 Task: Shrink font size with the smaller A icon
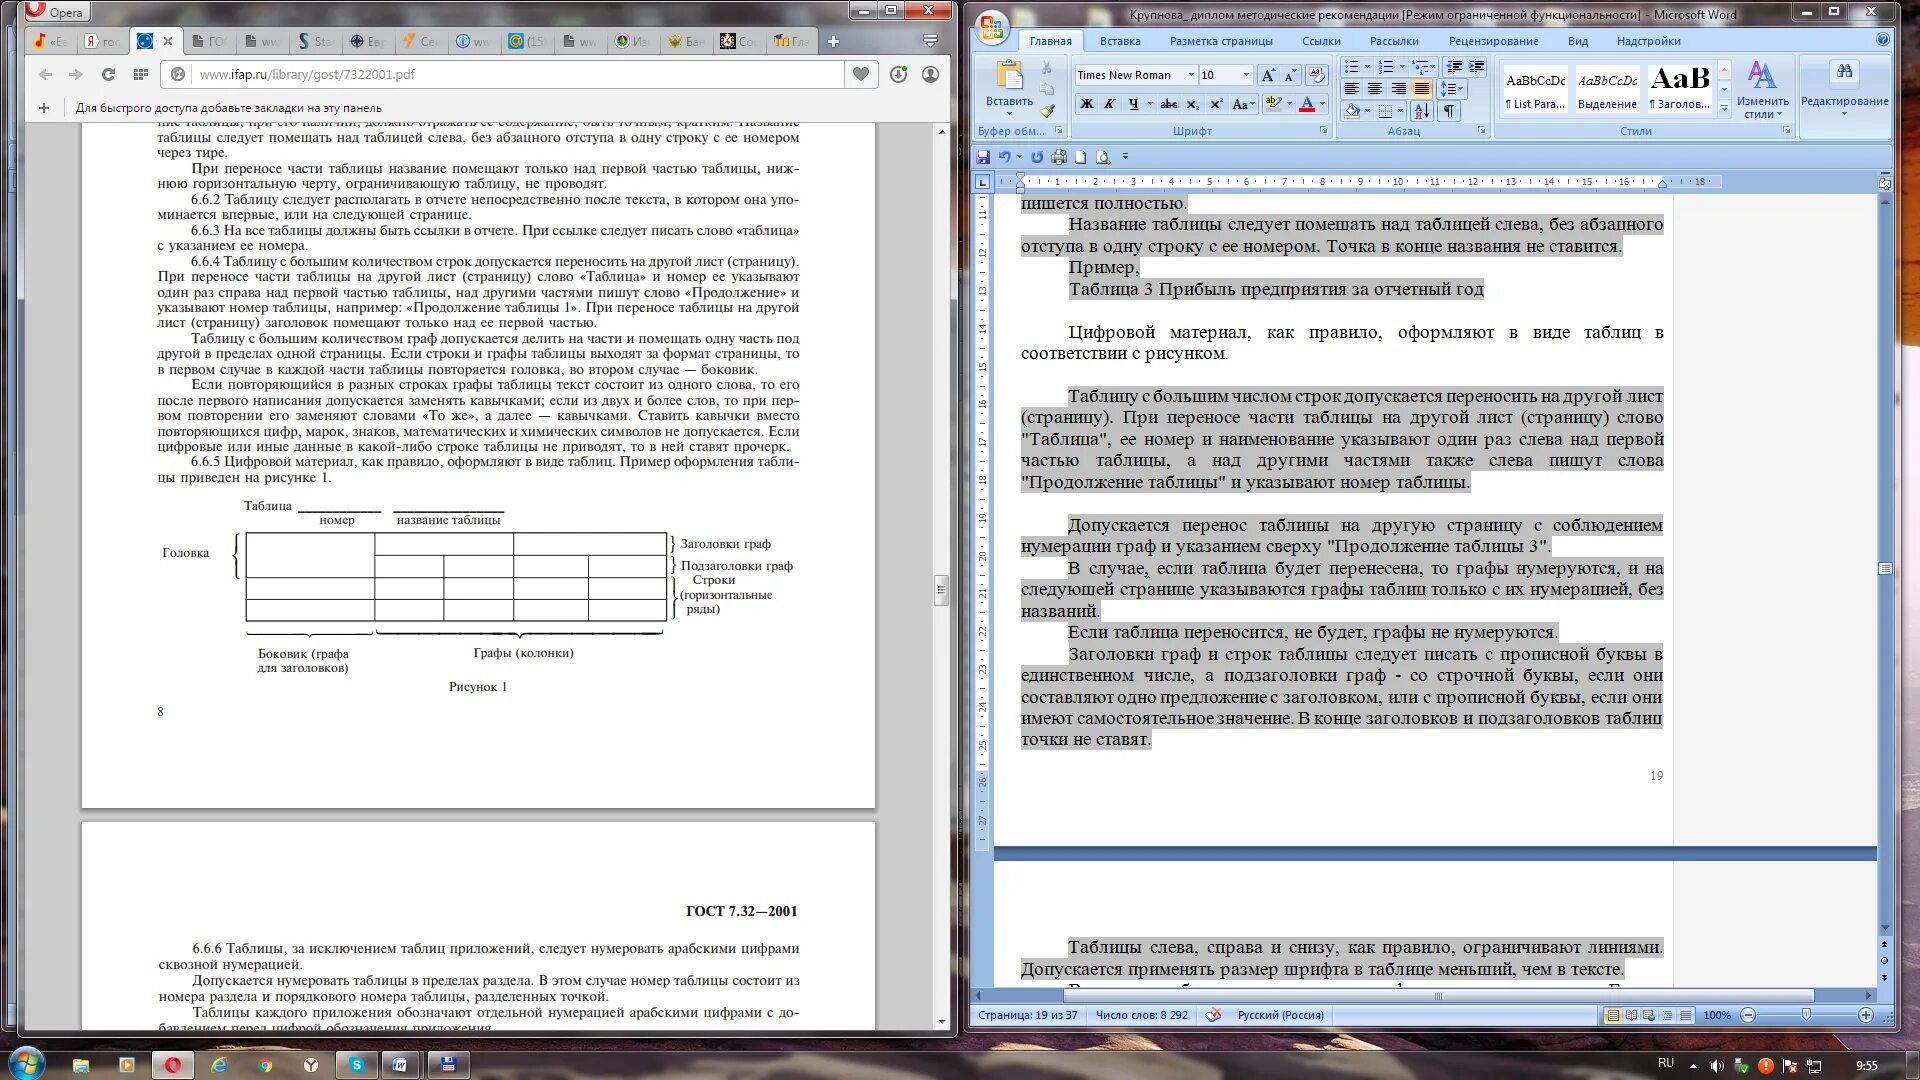pos(1290,75)
